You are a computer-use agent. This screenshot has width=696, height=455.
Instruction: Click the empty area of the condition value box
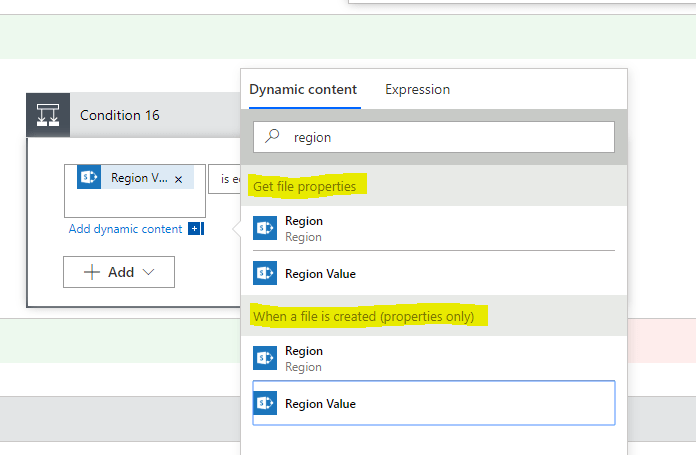[134, 205]
